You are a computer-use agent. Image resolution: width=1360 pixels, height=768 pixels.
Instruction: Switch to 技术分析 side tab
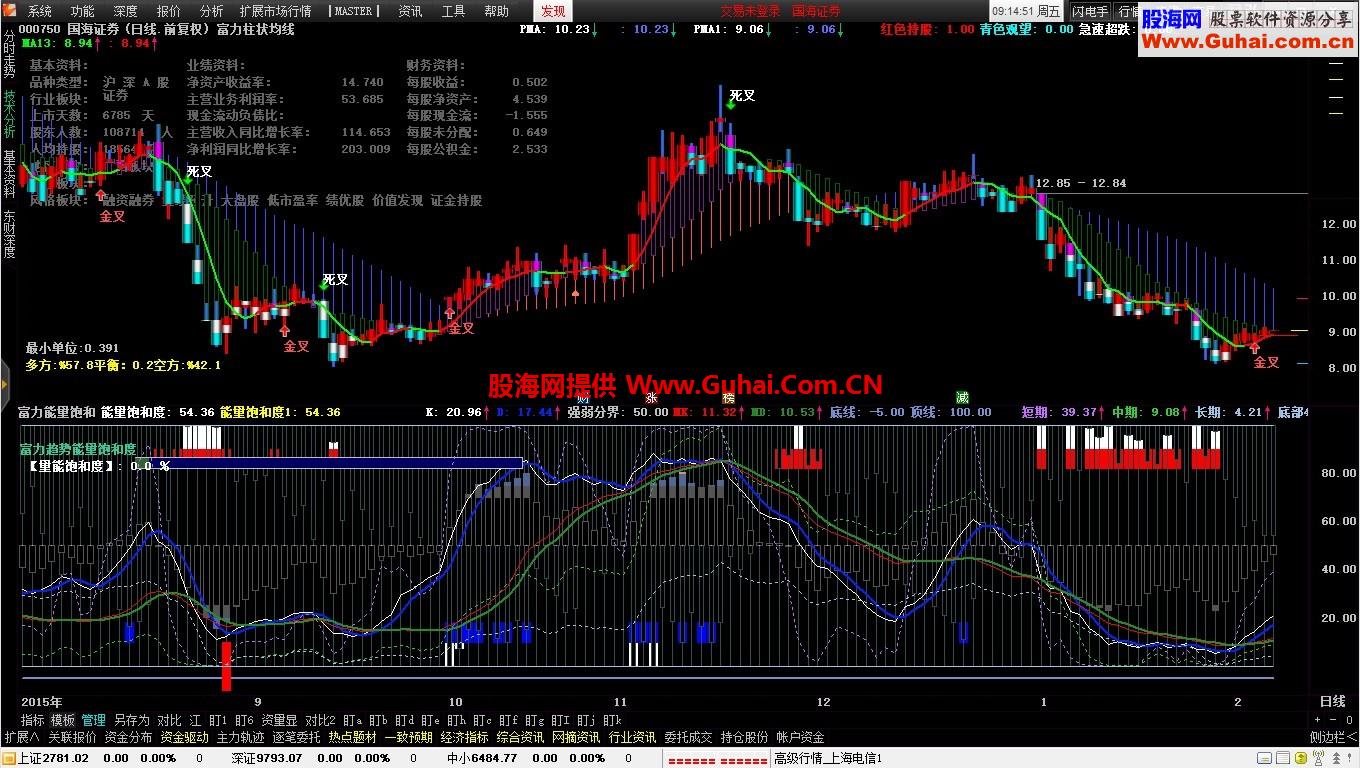point(9,114)
